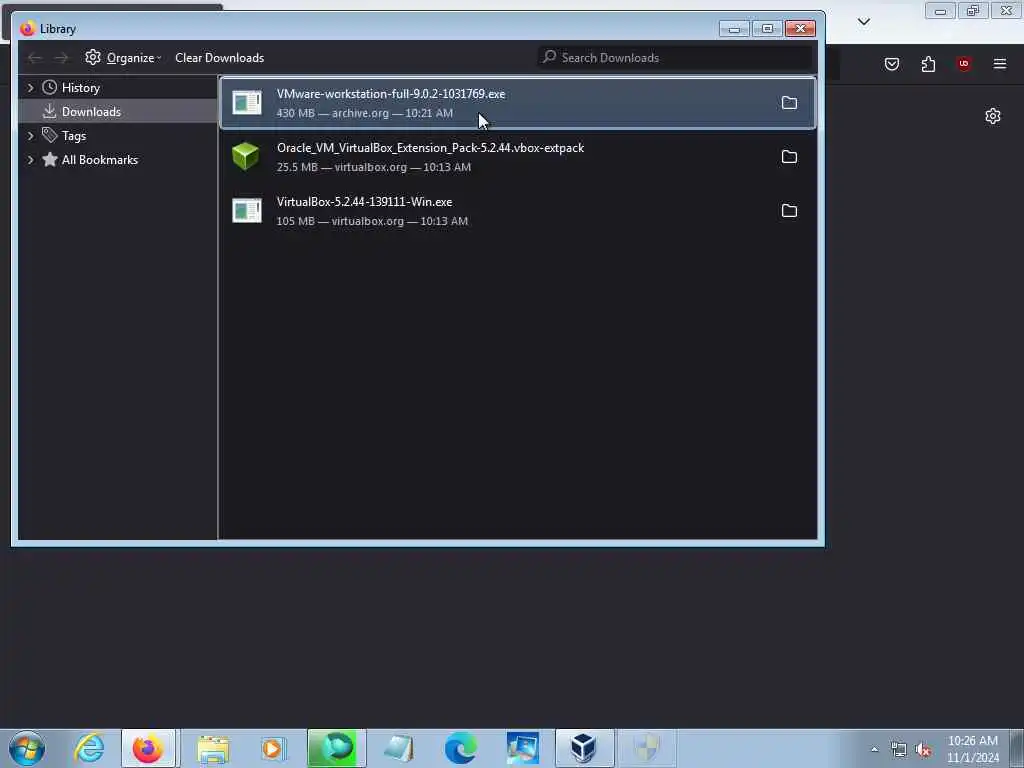Select Oracle_VM_VirtualBox_Extension_Pack-5.2.44.vbox-extpack file name
Screen dimensions: 1024x768
point(430,148)
